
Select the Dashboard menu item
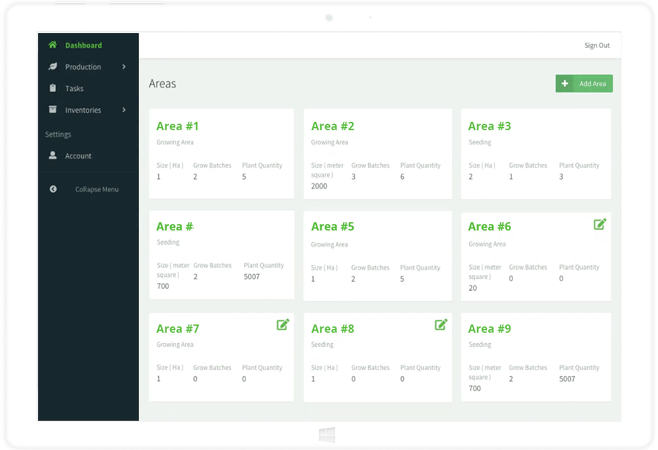(x=83, y=45)
